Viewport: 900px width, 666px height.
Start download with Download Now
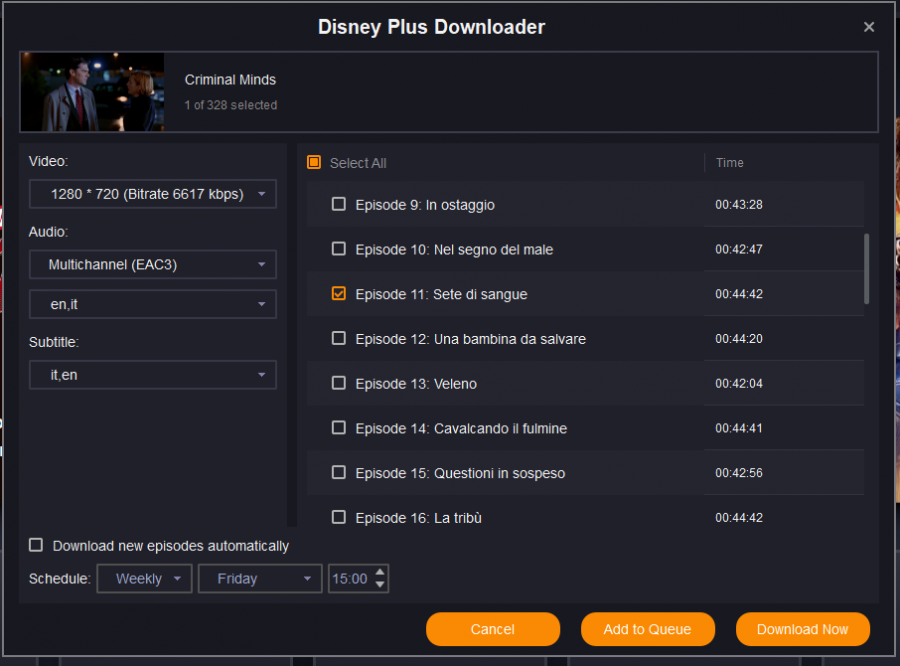coord(802,629)
